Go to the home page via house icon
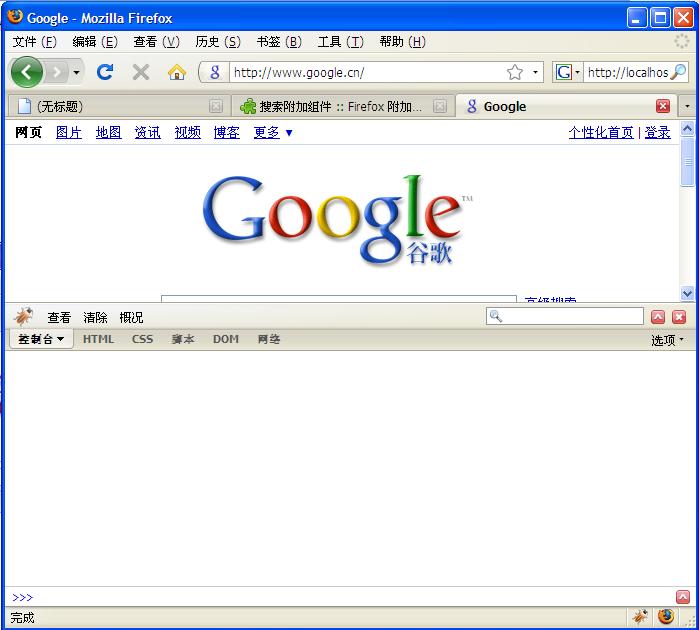This screenshot has height=630, width=699. [177, 72]
